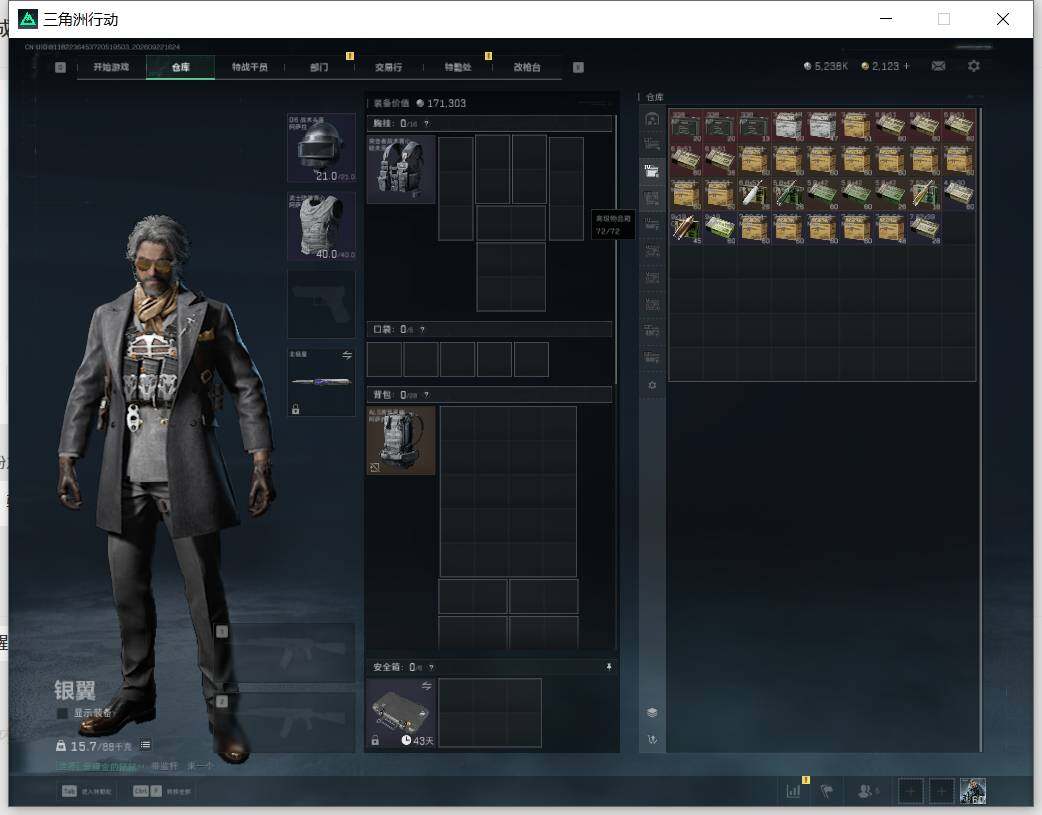Open the friends icon in bottom bar
Viewport: 1042px width, 815px height.
point(866,791)
